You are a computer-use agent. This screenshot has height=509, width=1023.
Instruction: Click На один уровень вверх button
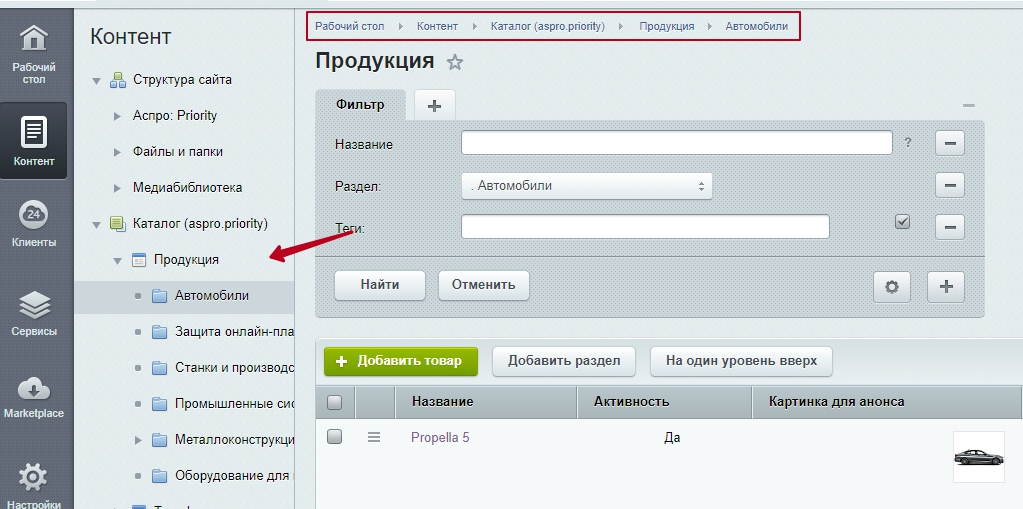click(741, 361)
